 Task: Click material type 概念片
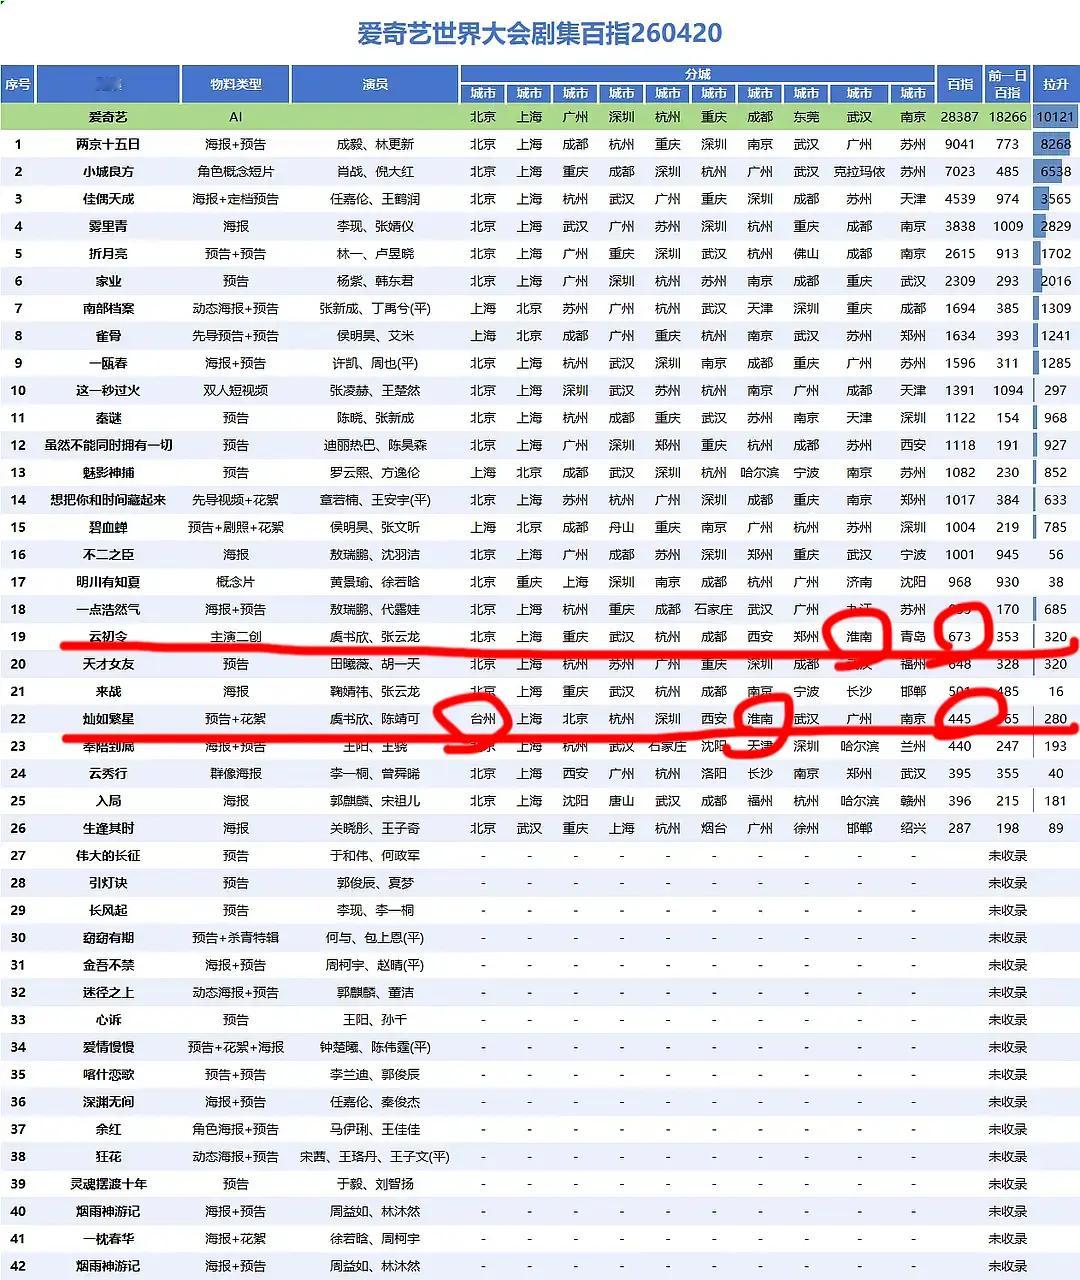(236, 582)
